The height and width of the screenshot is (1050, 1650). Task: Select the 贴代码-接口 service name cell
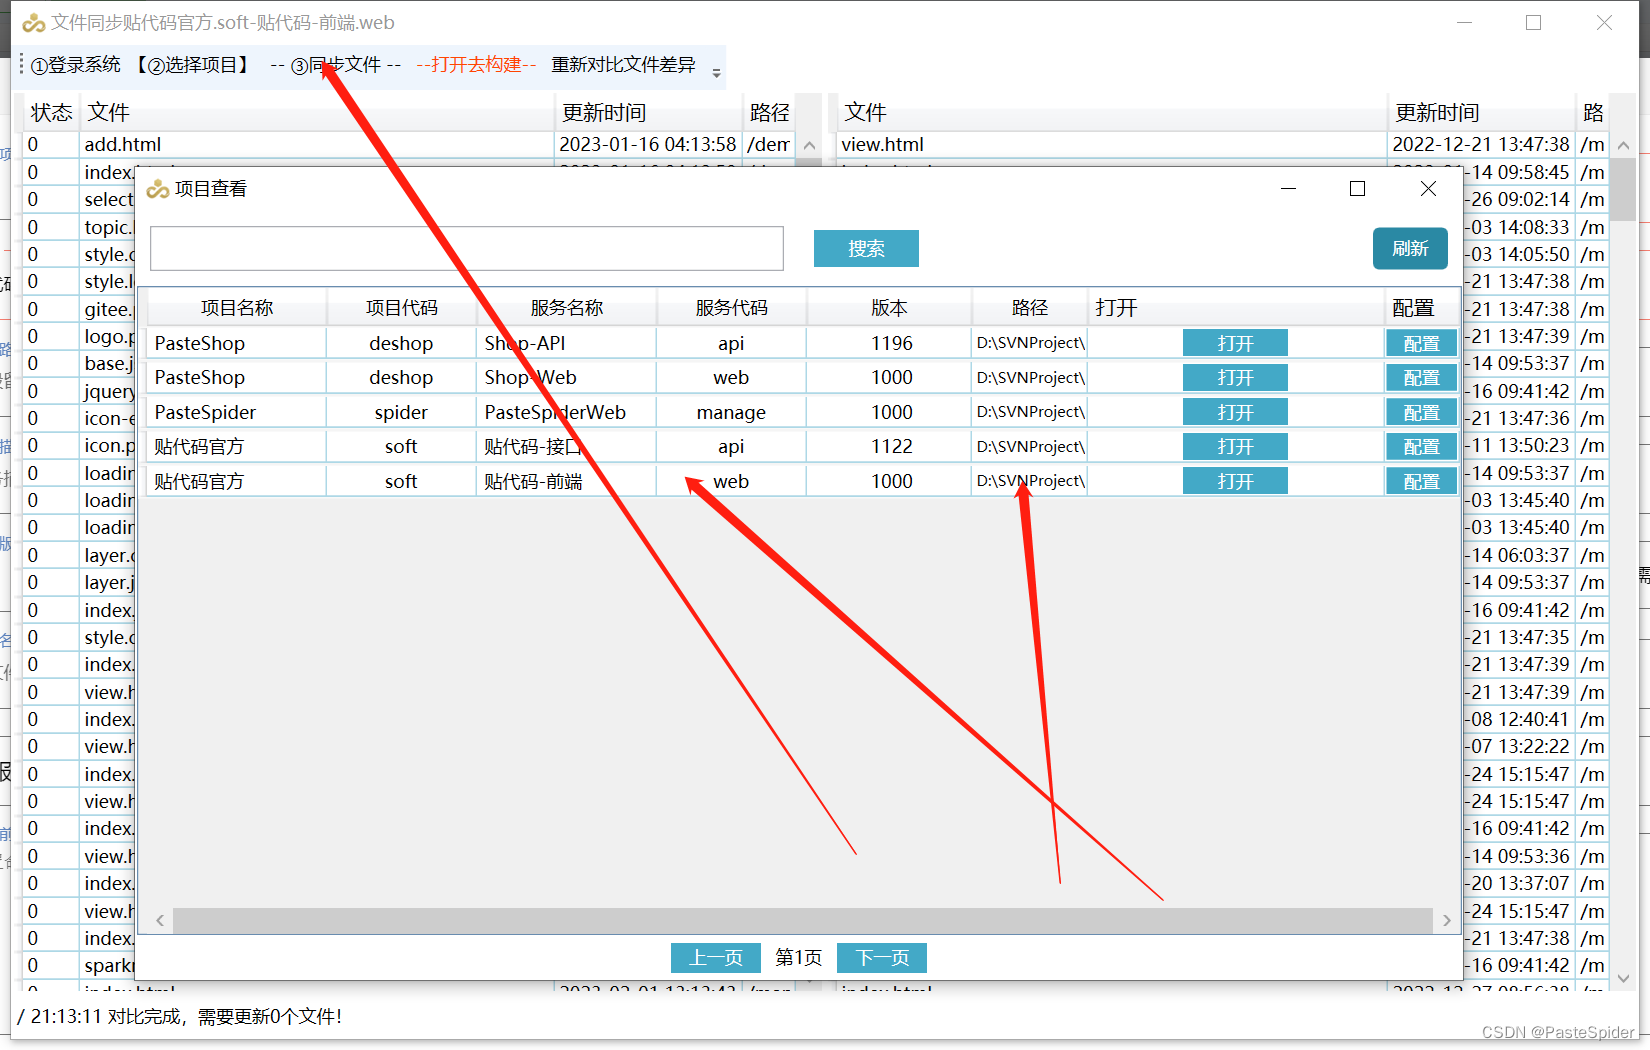(x=566, y=447)
